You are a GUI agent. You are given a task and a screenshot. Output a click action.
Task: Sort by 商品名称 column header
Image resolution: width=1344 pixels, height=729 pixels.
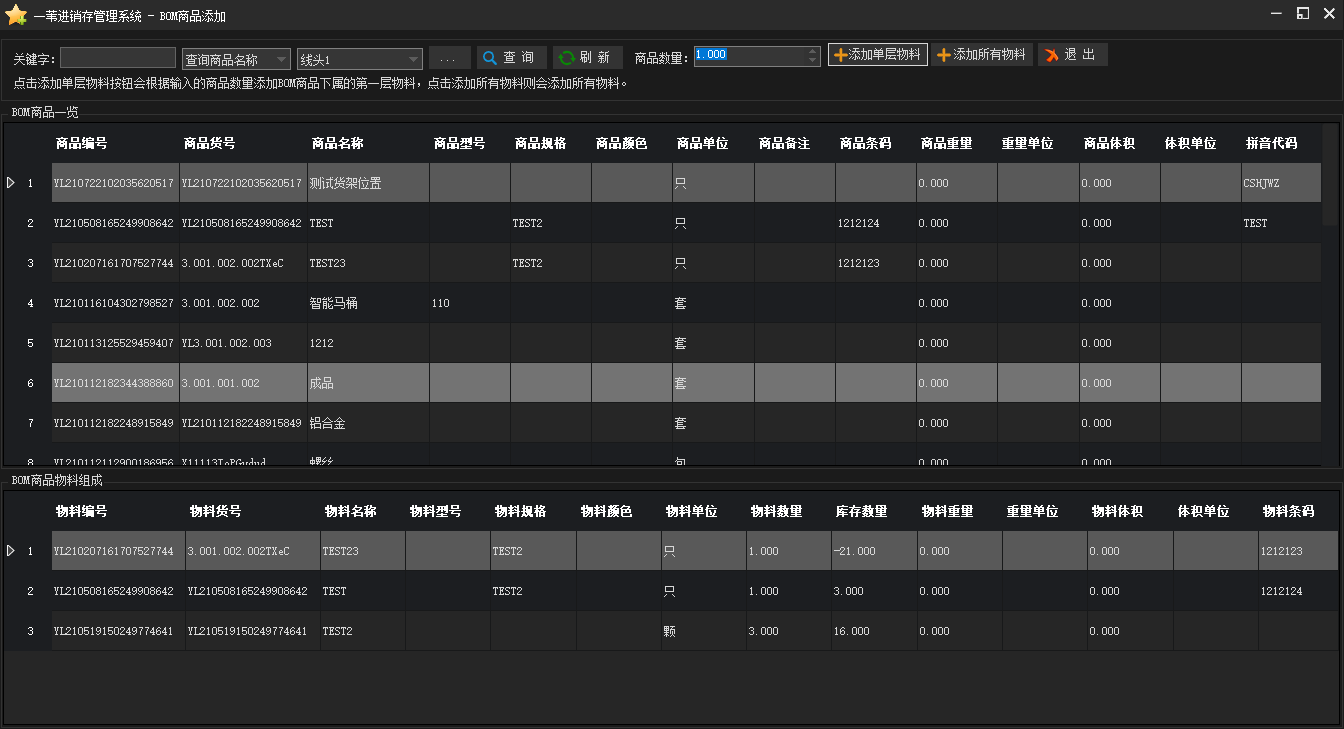pos(337,143)
